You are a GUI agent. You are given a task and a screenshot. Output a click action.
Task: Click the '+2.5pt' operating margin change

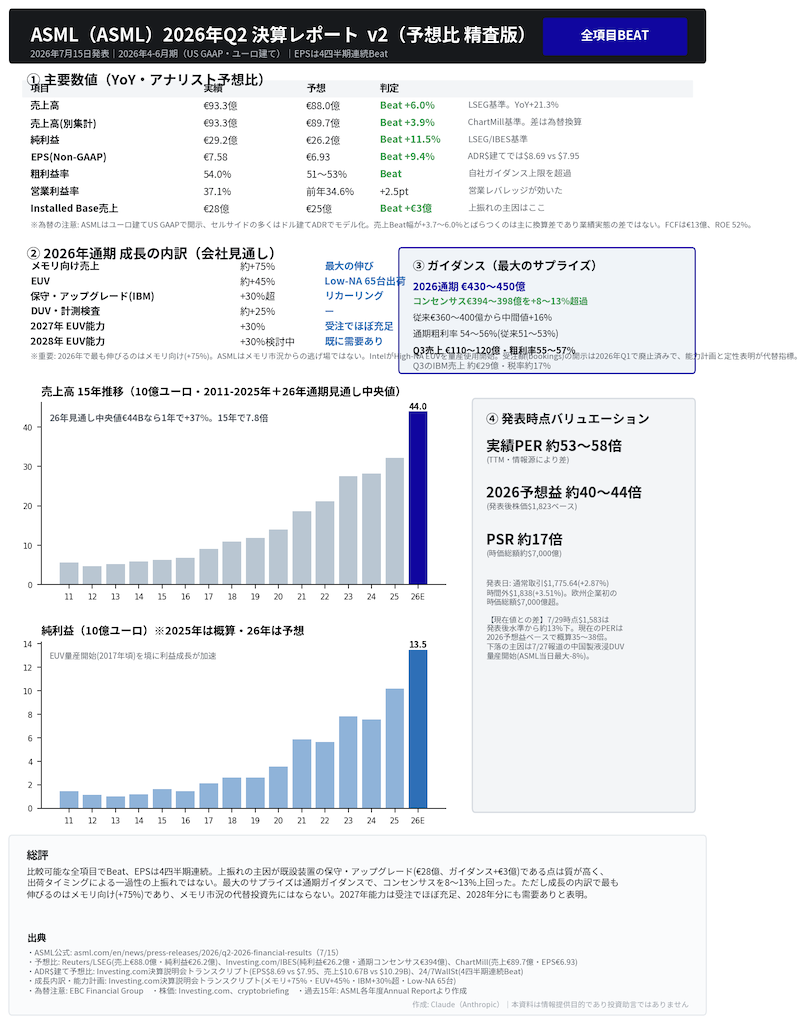[x=394, y=191]
